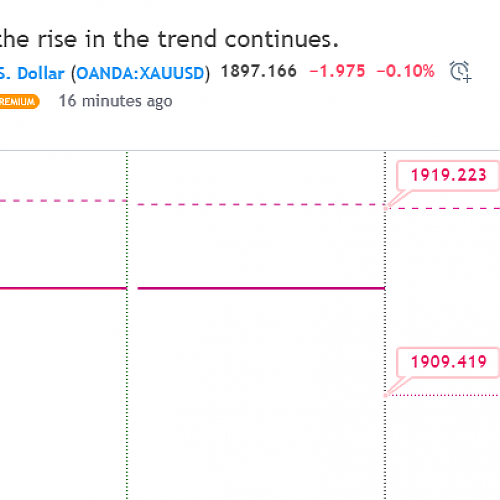Viewport: 500px width, 500px height.
Task: Select the solid magenta line segment at left edge
Action: 63,288
